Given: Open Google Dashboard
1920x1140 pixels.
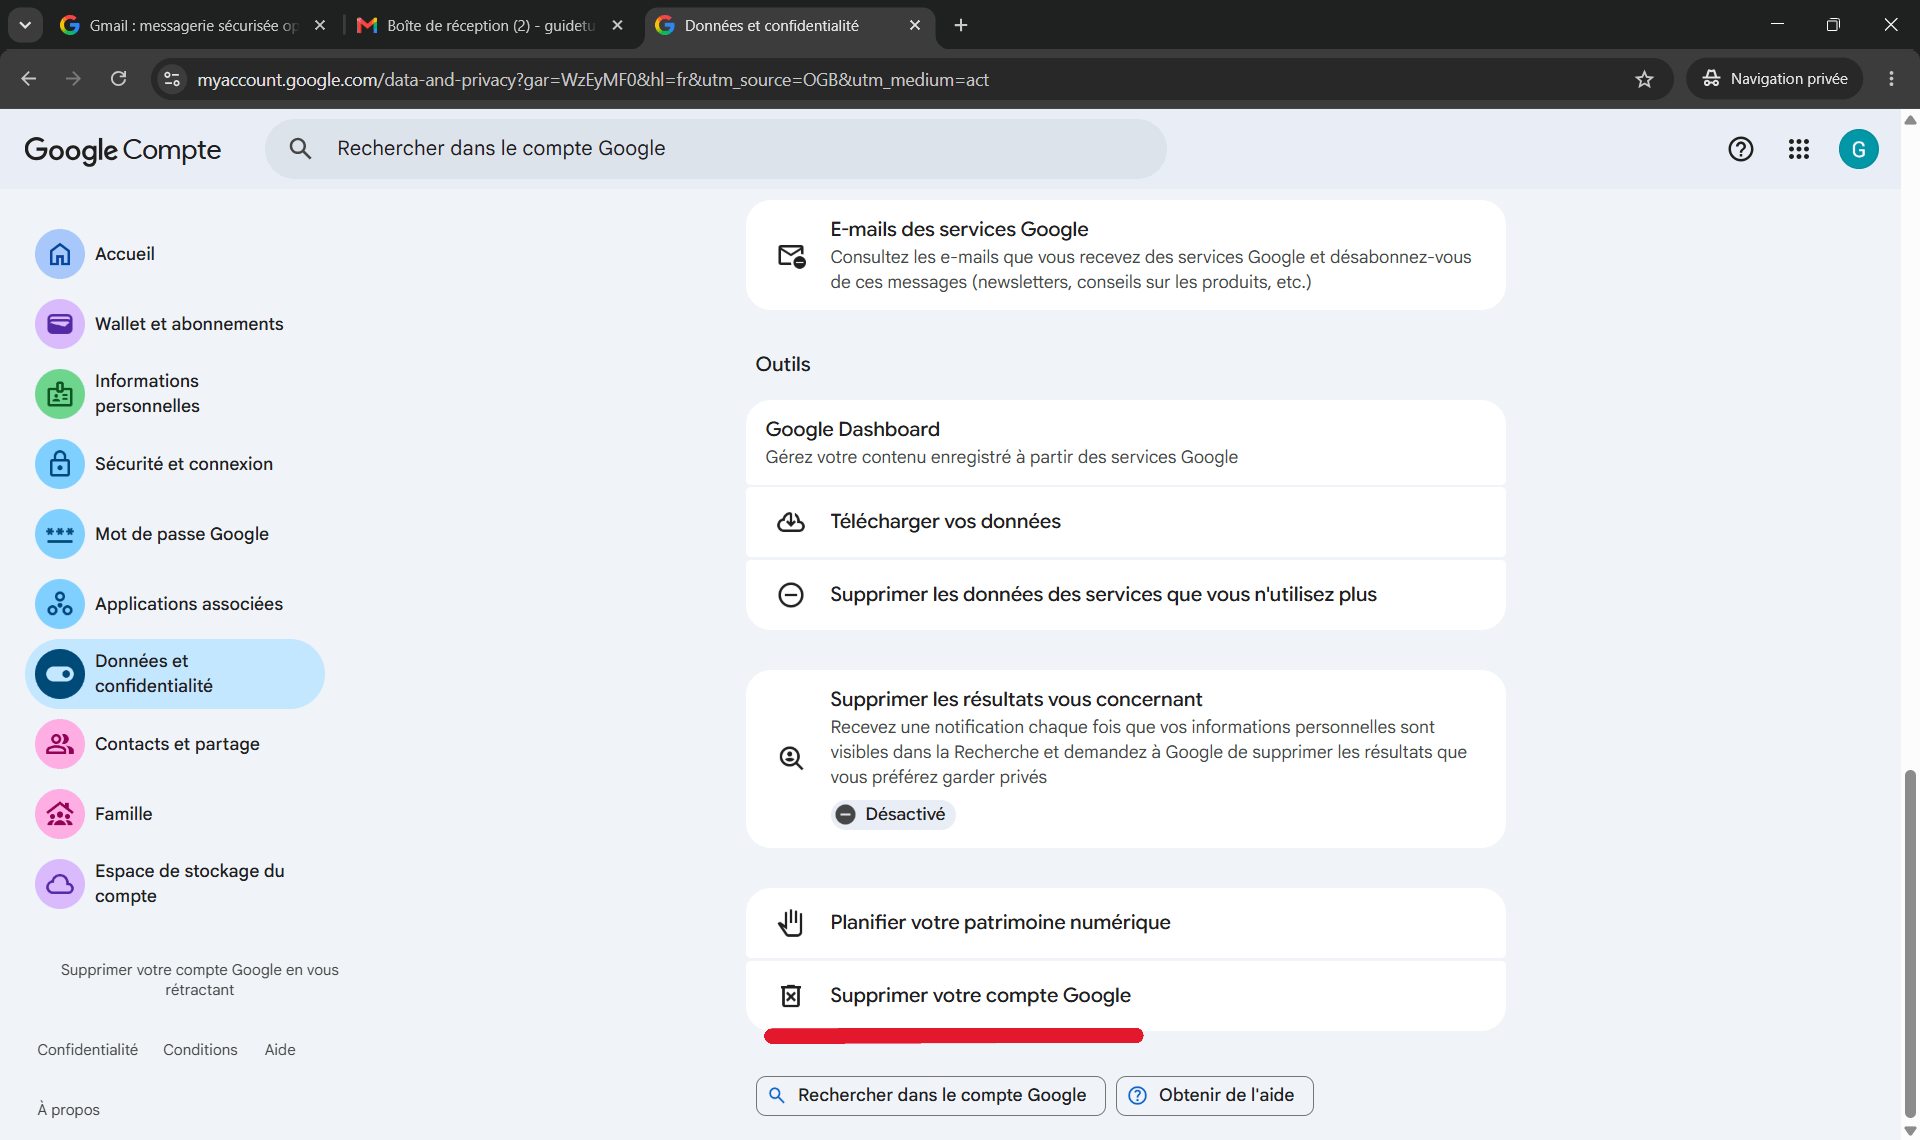Looking at the screenshot, I should point(1126,443).
